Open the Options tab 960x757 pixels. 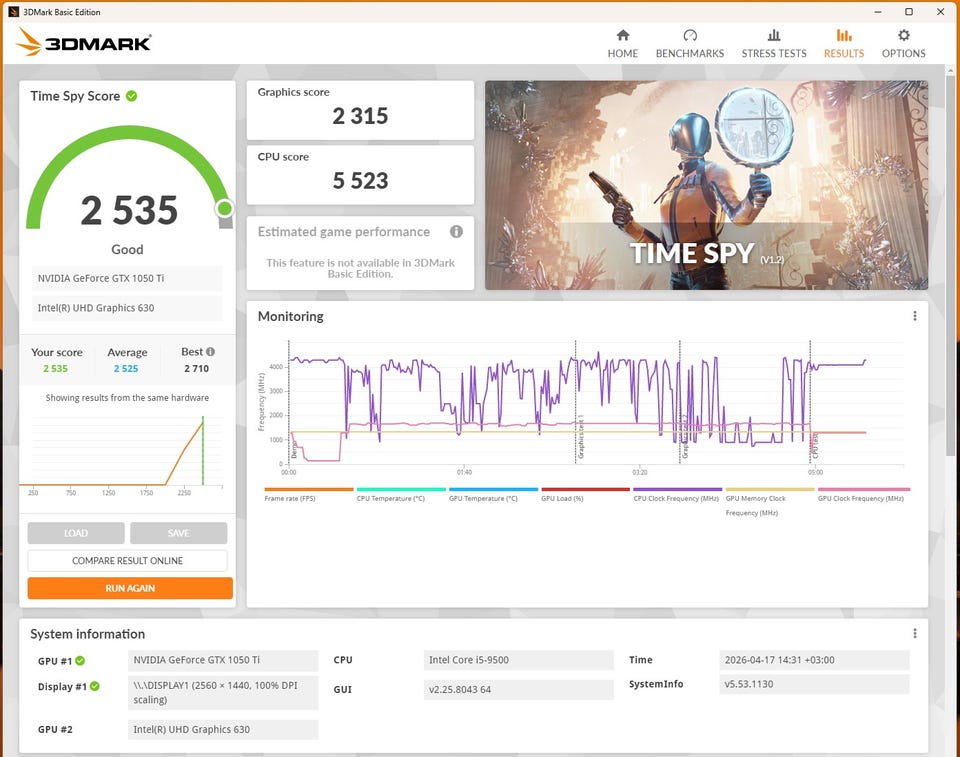[x=903, y=43]
